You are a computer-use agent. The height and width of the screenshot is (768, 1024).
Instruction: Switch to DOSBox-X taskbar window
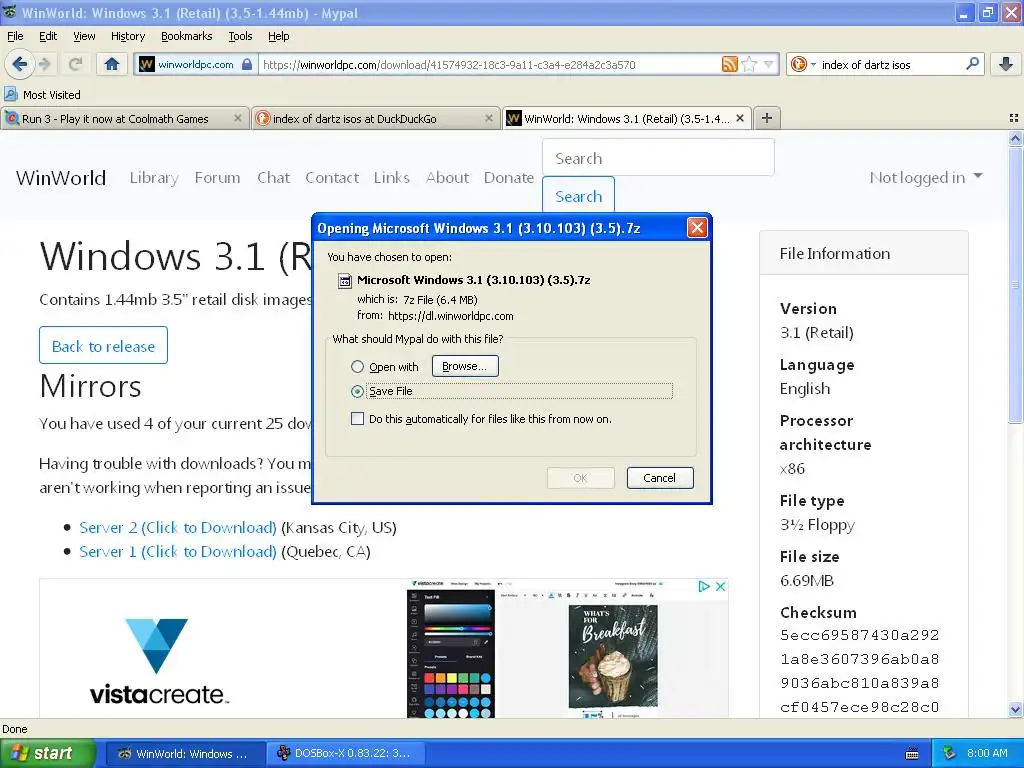point(345,754)
